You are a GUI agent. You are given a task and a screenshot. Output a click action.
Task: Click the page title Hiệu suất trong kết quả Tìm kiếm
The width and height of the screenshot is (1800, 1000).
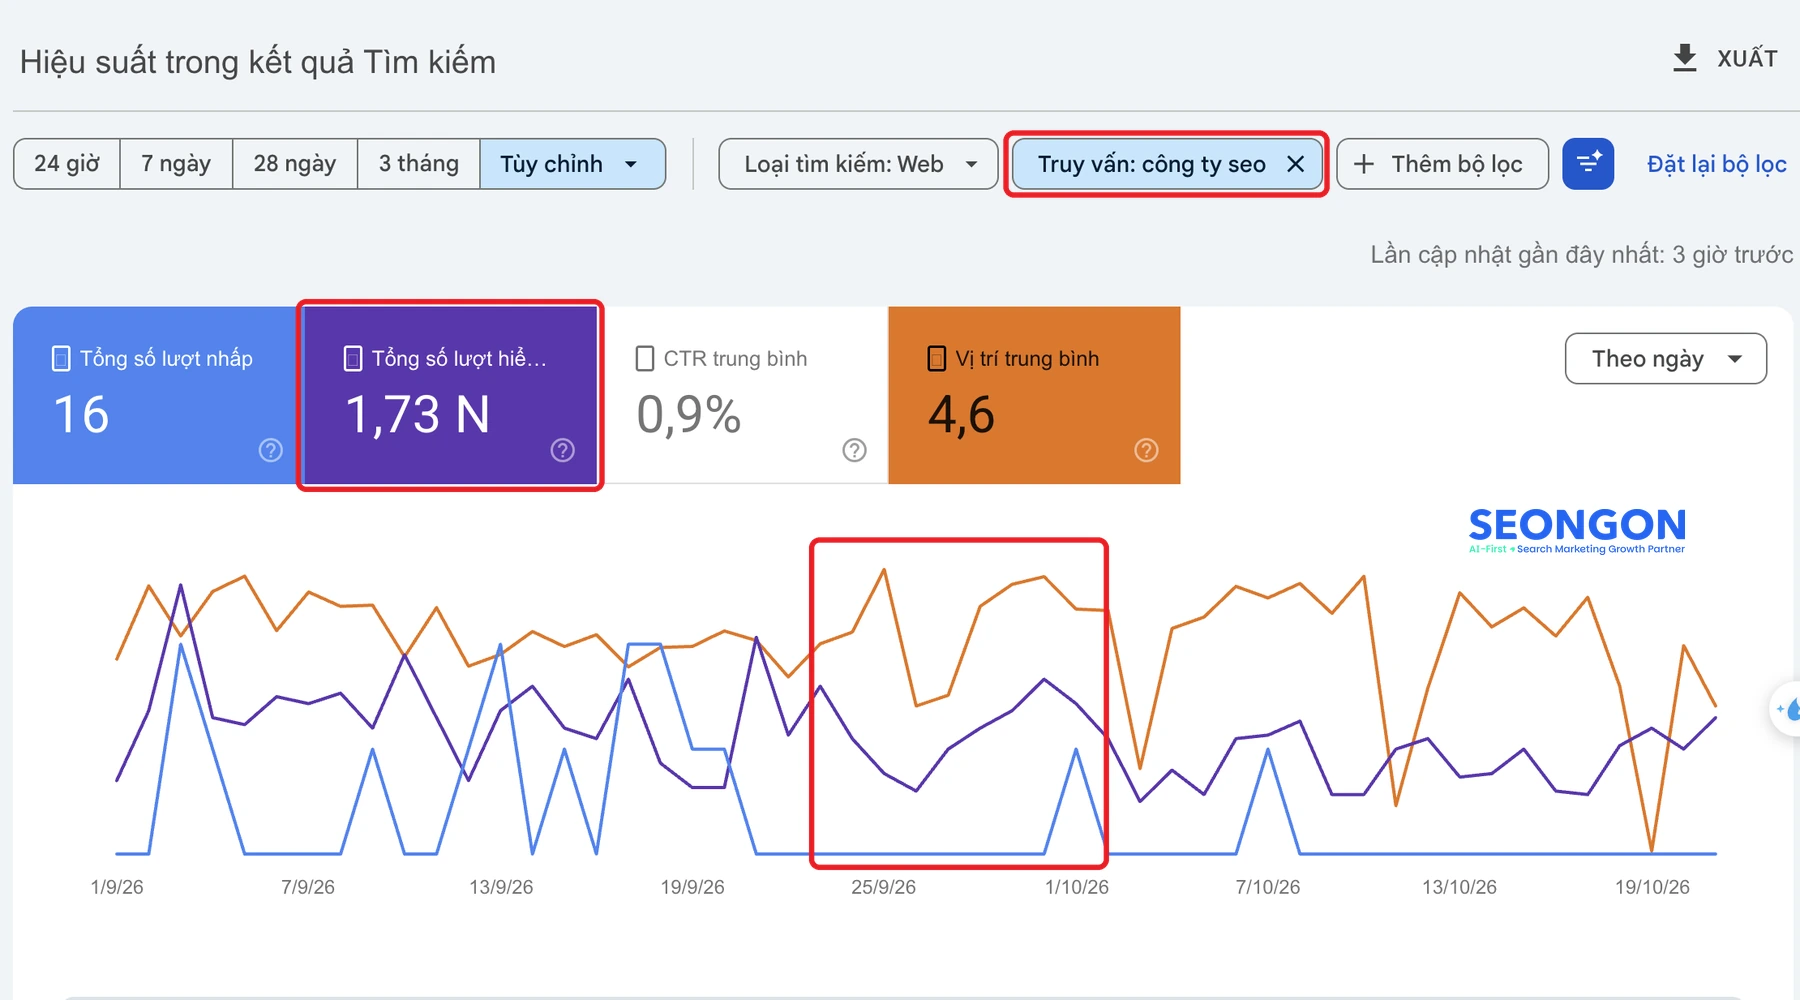(258, 62)
